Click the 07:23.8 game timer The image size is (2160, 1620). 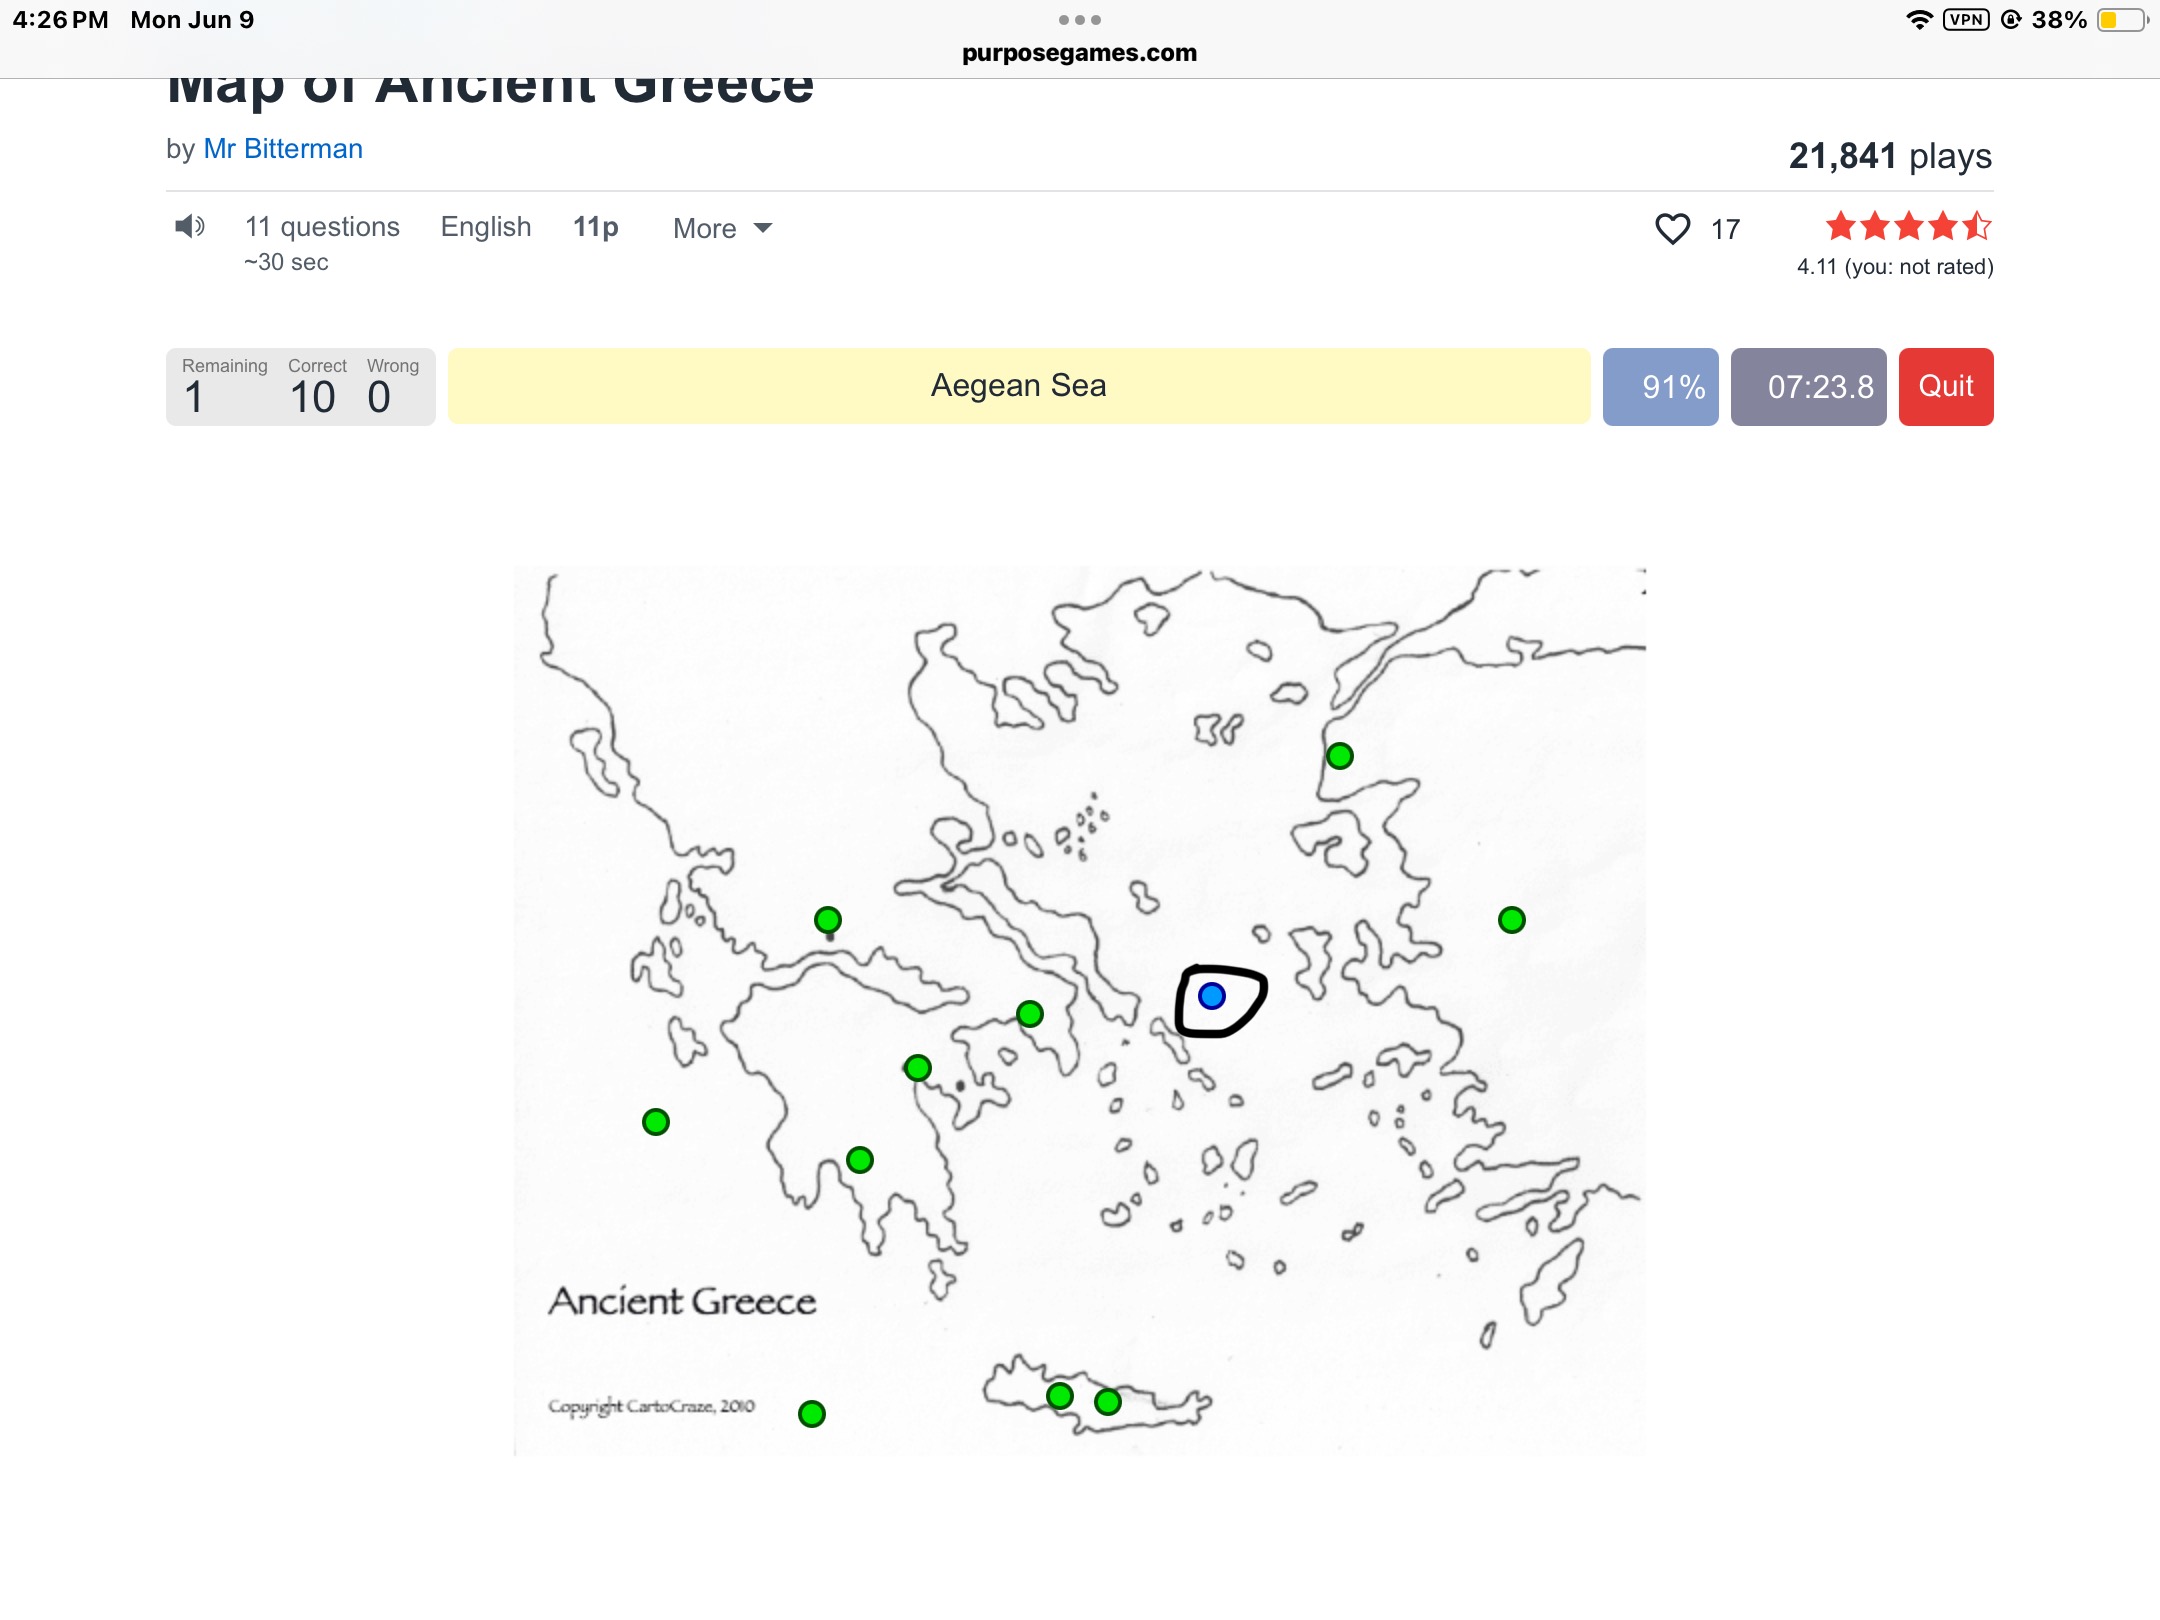(1808, 387)
